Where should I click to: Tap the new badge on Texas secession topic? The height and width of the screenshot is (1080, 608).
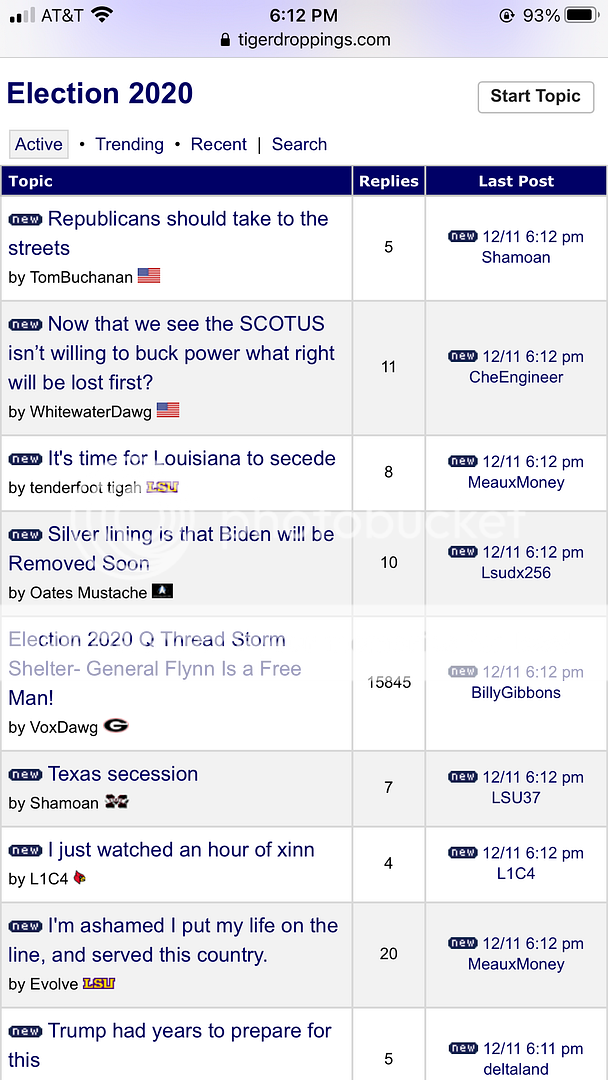(25, 775)
